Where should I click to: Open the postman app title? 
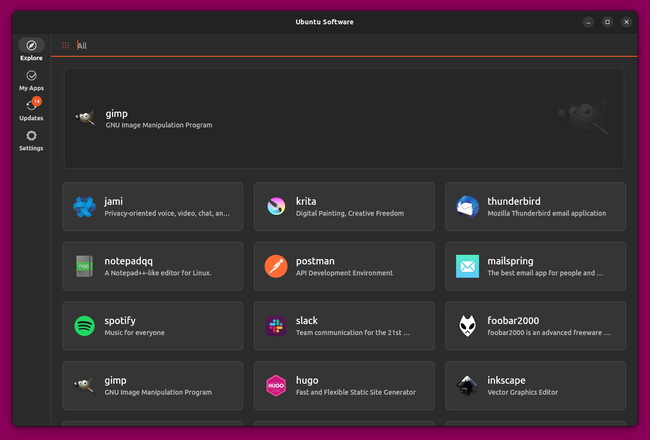(315, 261)
